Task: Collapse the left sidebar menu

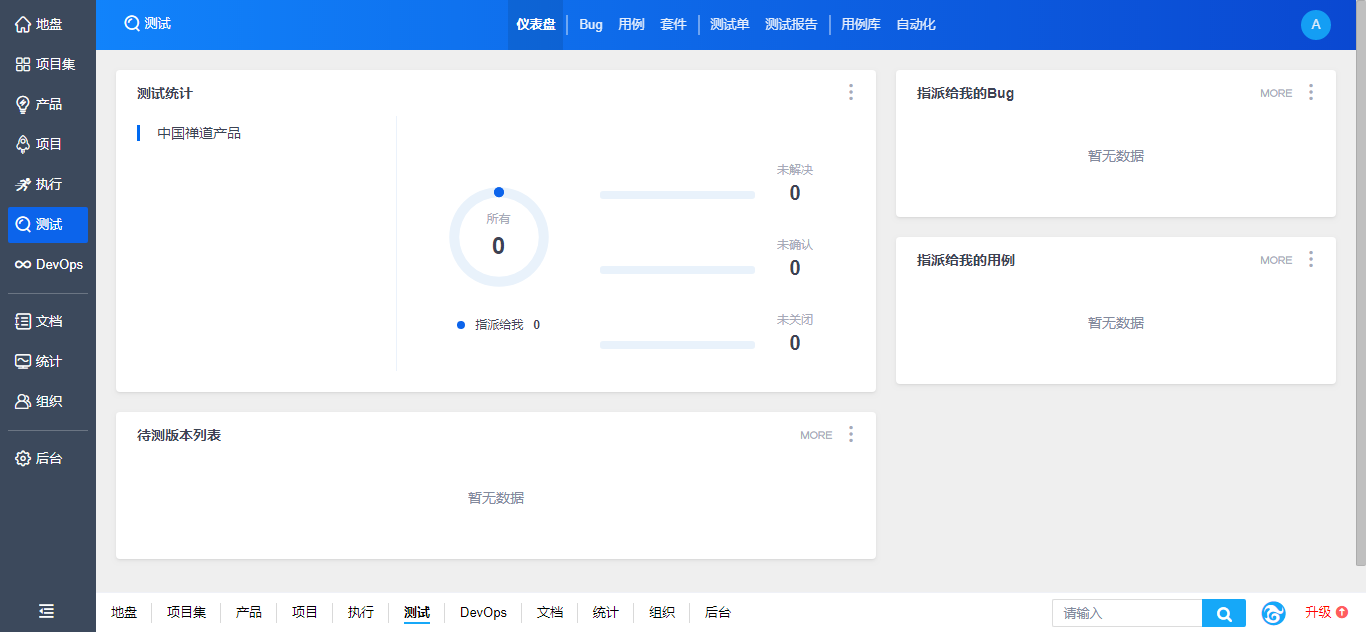Action: coord(47,611)
